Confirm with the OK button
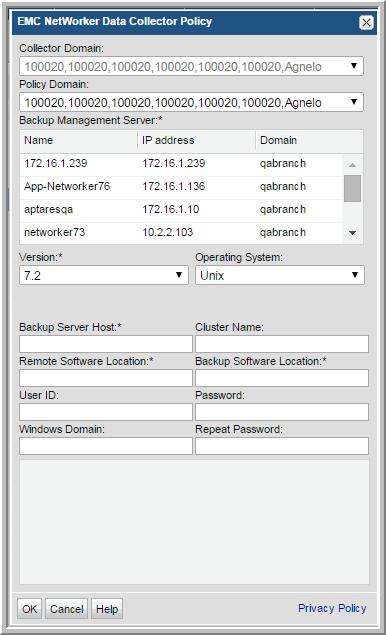The height and width of the screenshot is (635, 386). [30, 609]
